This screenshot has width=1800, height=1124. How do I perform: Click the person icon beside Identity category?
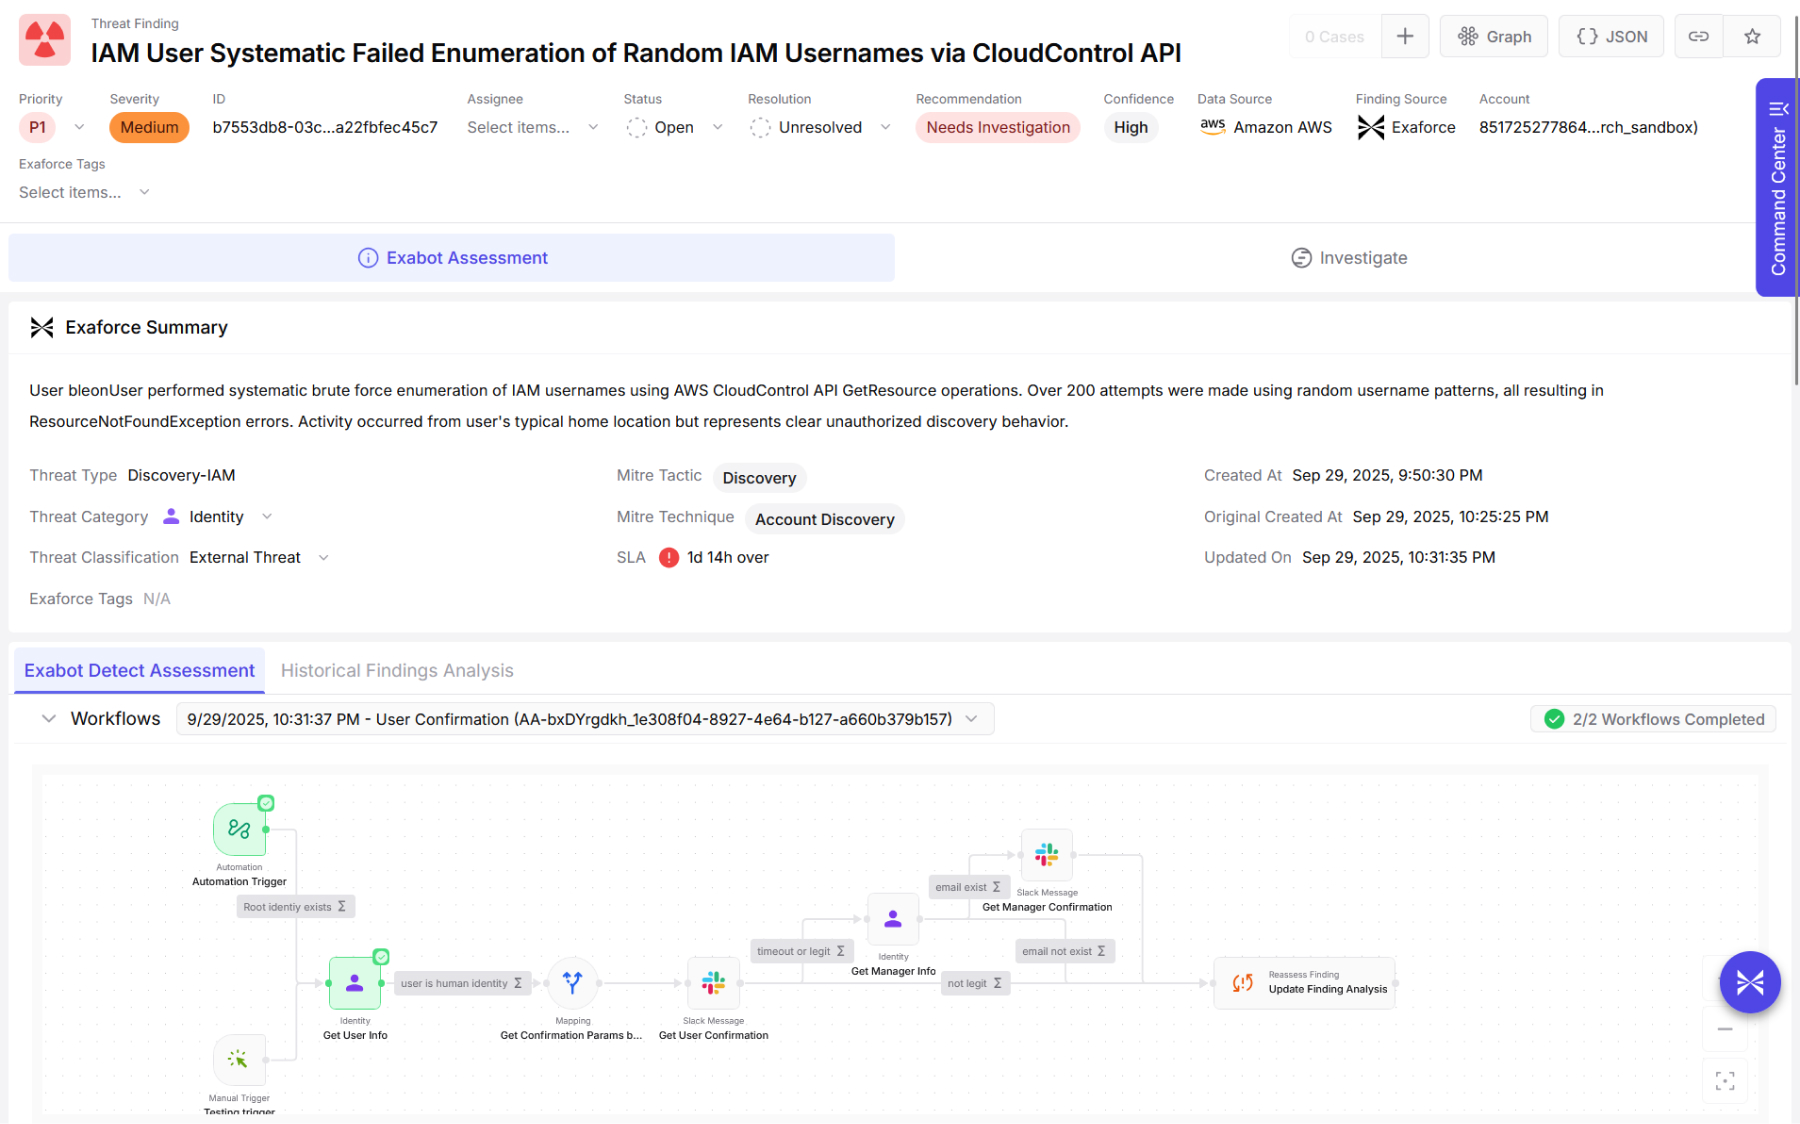(x=171, y=516)
